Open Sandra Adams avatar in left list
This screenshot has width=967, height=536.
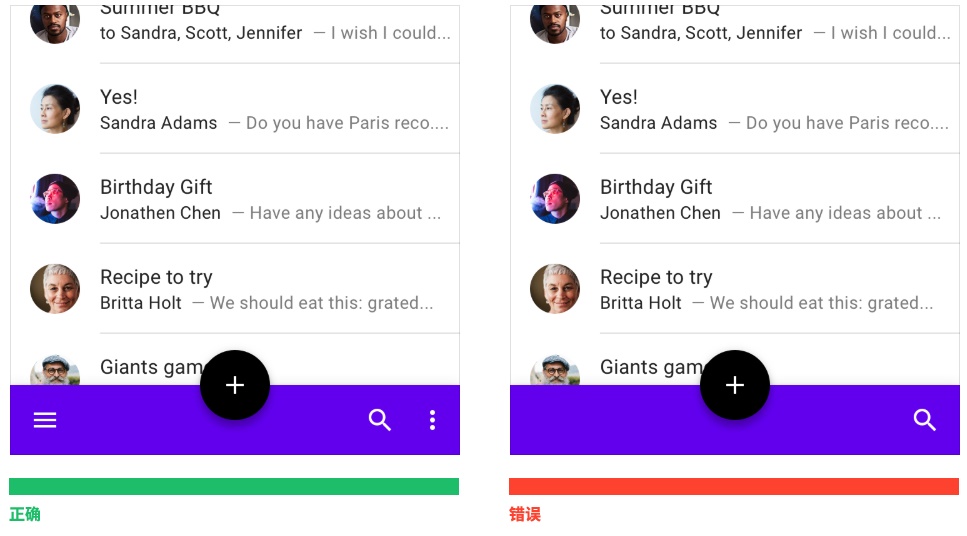click(x=55, y=109)
